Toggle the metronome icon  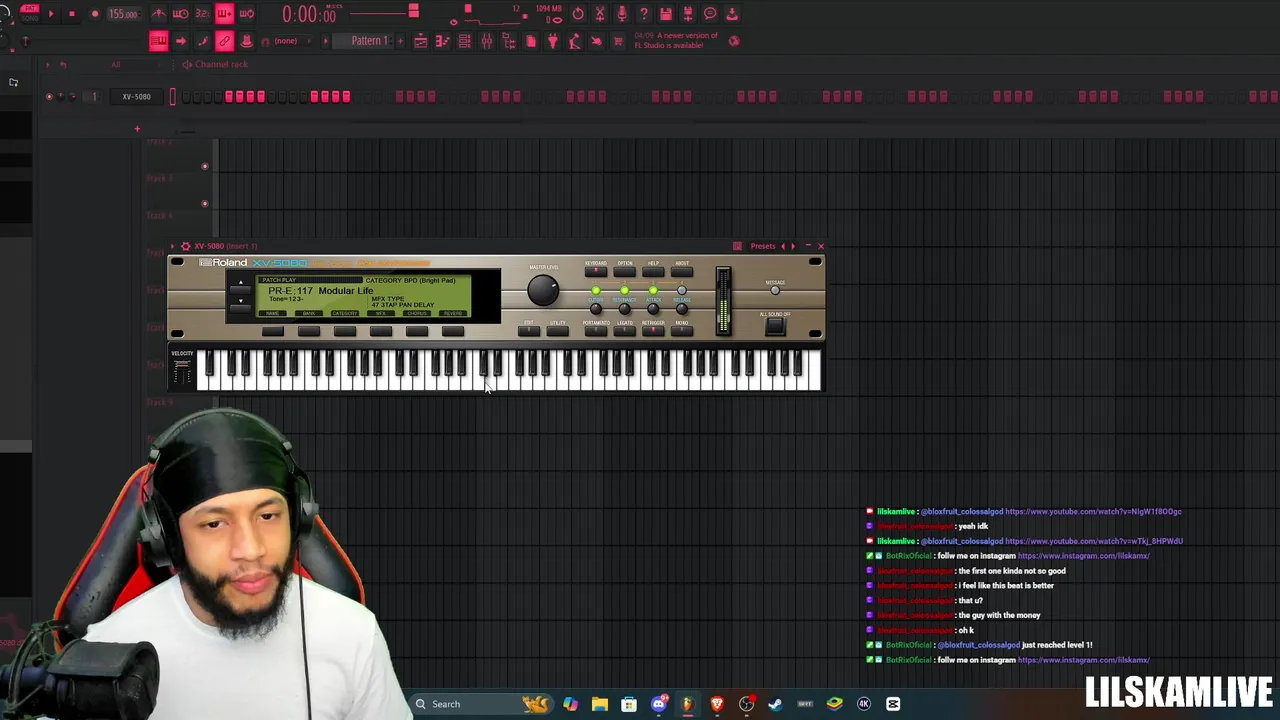click(x=158, y=14)
